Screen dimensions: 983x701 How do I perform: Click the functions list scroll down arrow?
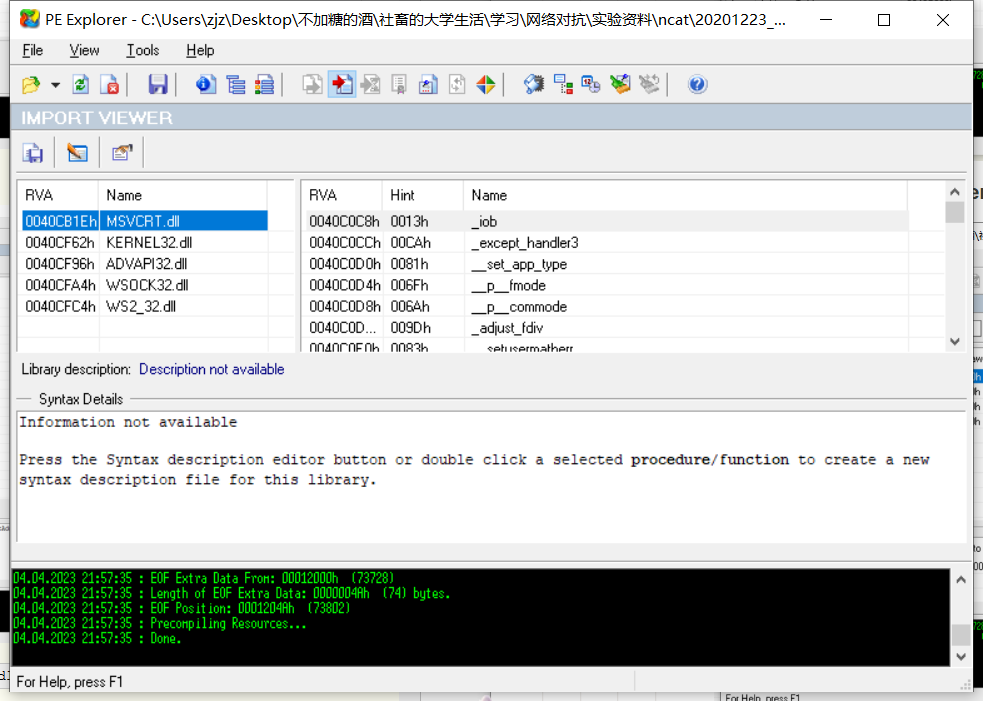click(x=954, y=341)
